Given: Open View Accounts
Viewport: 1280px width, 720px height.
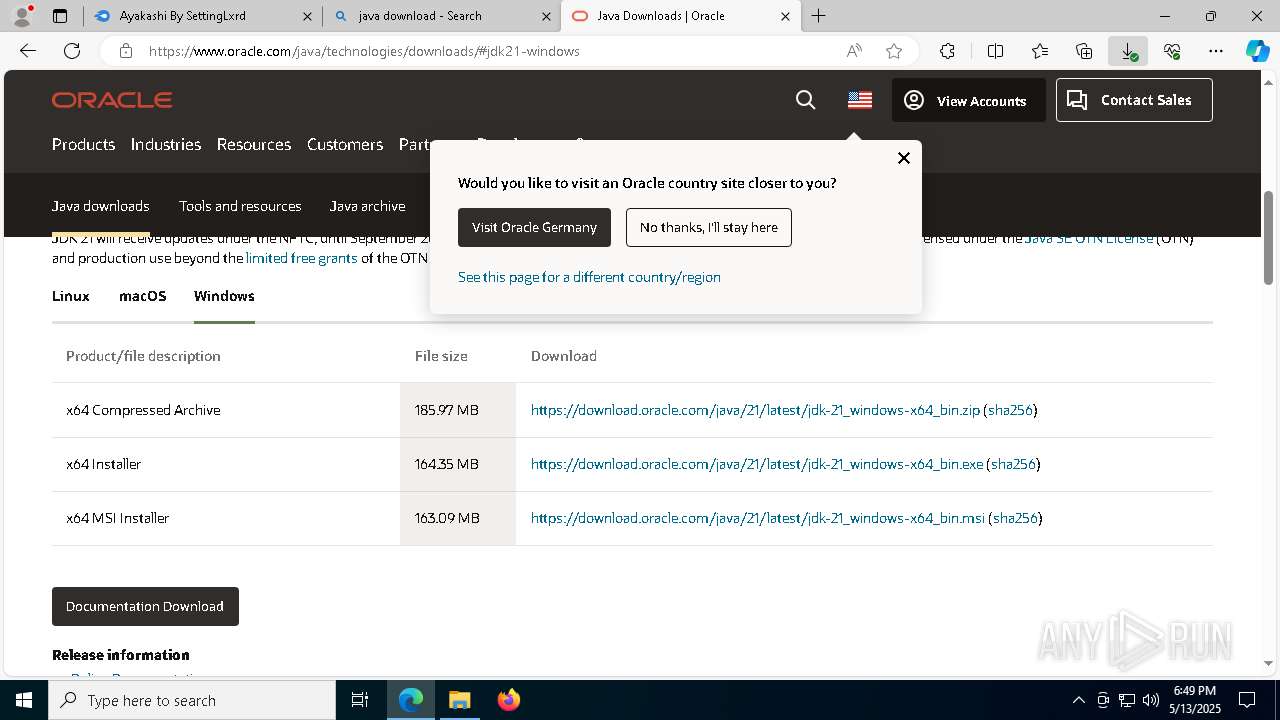Looking at the screenshot, I should (968, 100).
